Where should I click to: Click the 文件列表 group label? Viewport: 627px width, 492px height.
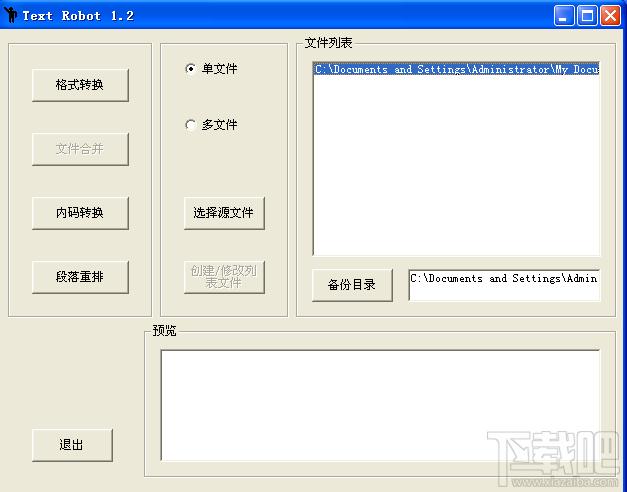328,43
